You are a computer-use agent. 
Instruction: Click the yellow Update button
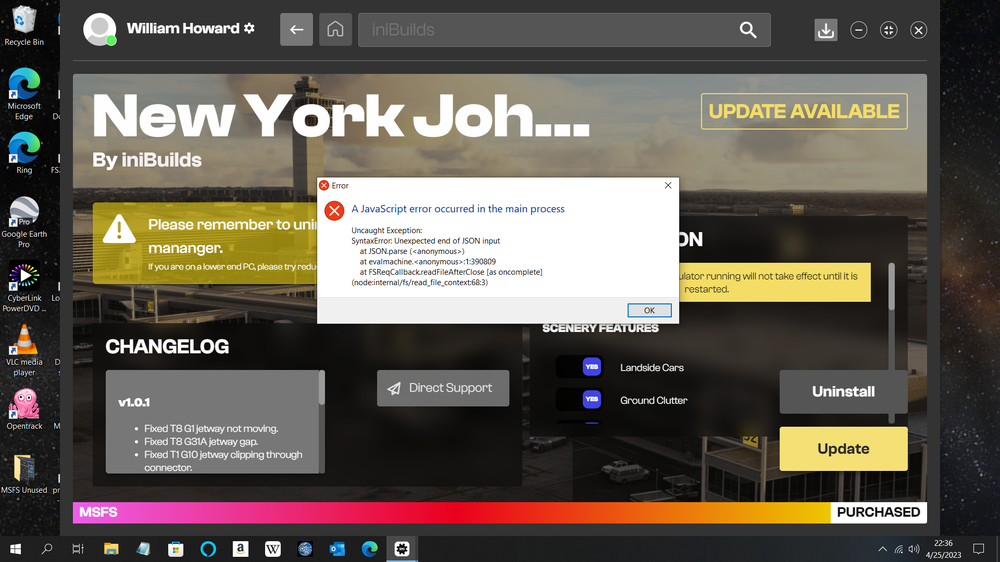(x=843, y=449)
